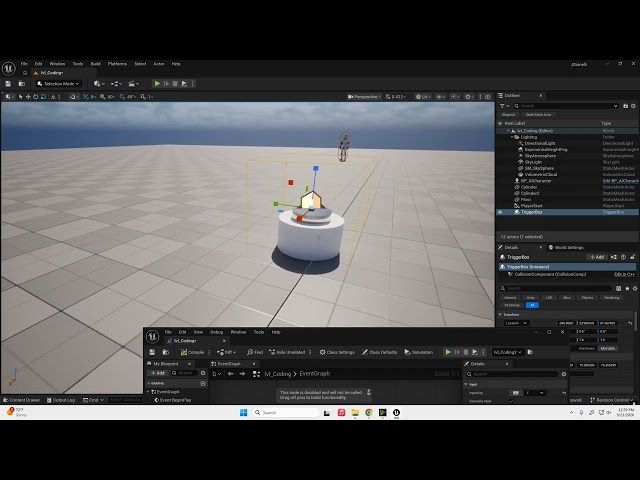Toggle visibility eye of TriggerBox row
Screen dimensions: 640x480
(500, 212)
